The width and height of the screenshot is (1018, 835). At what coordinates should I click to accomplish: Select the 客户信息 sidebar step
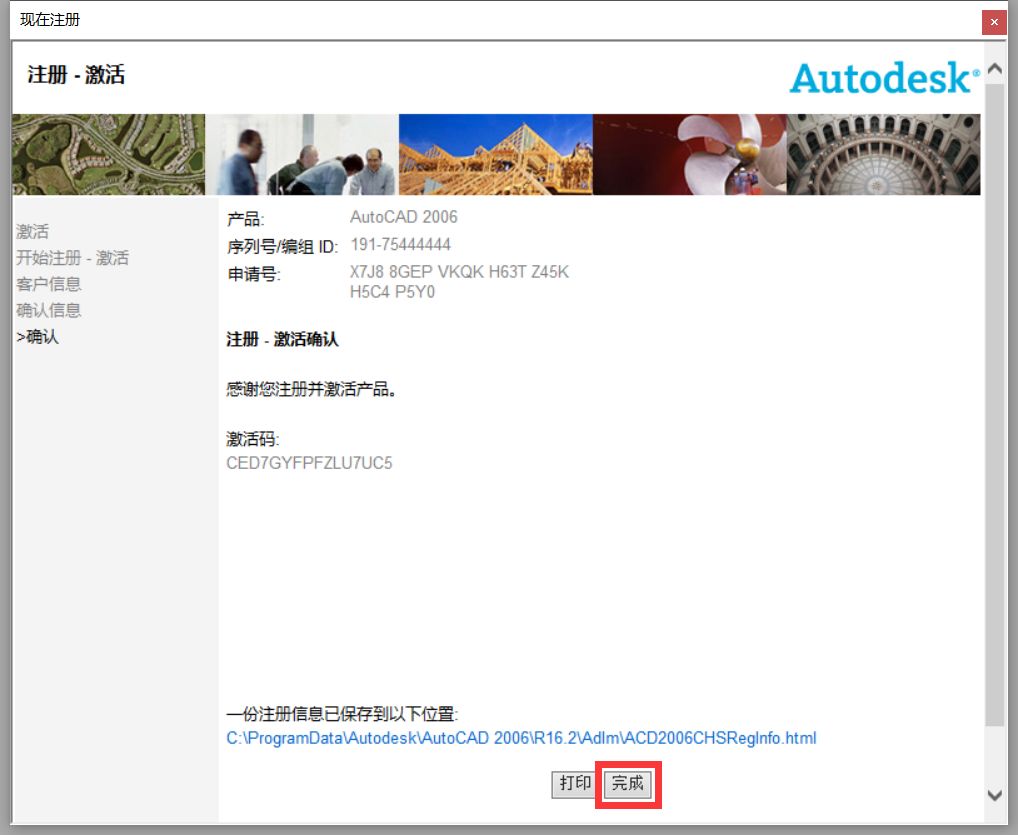tap(49, 284)
